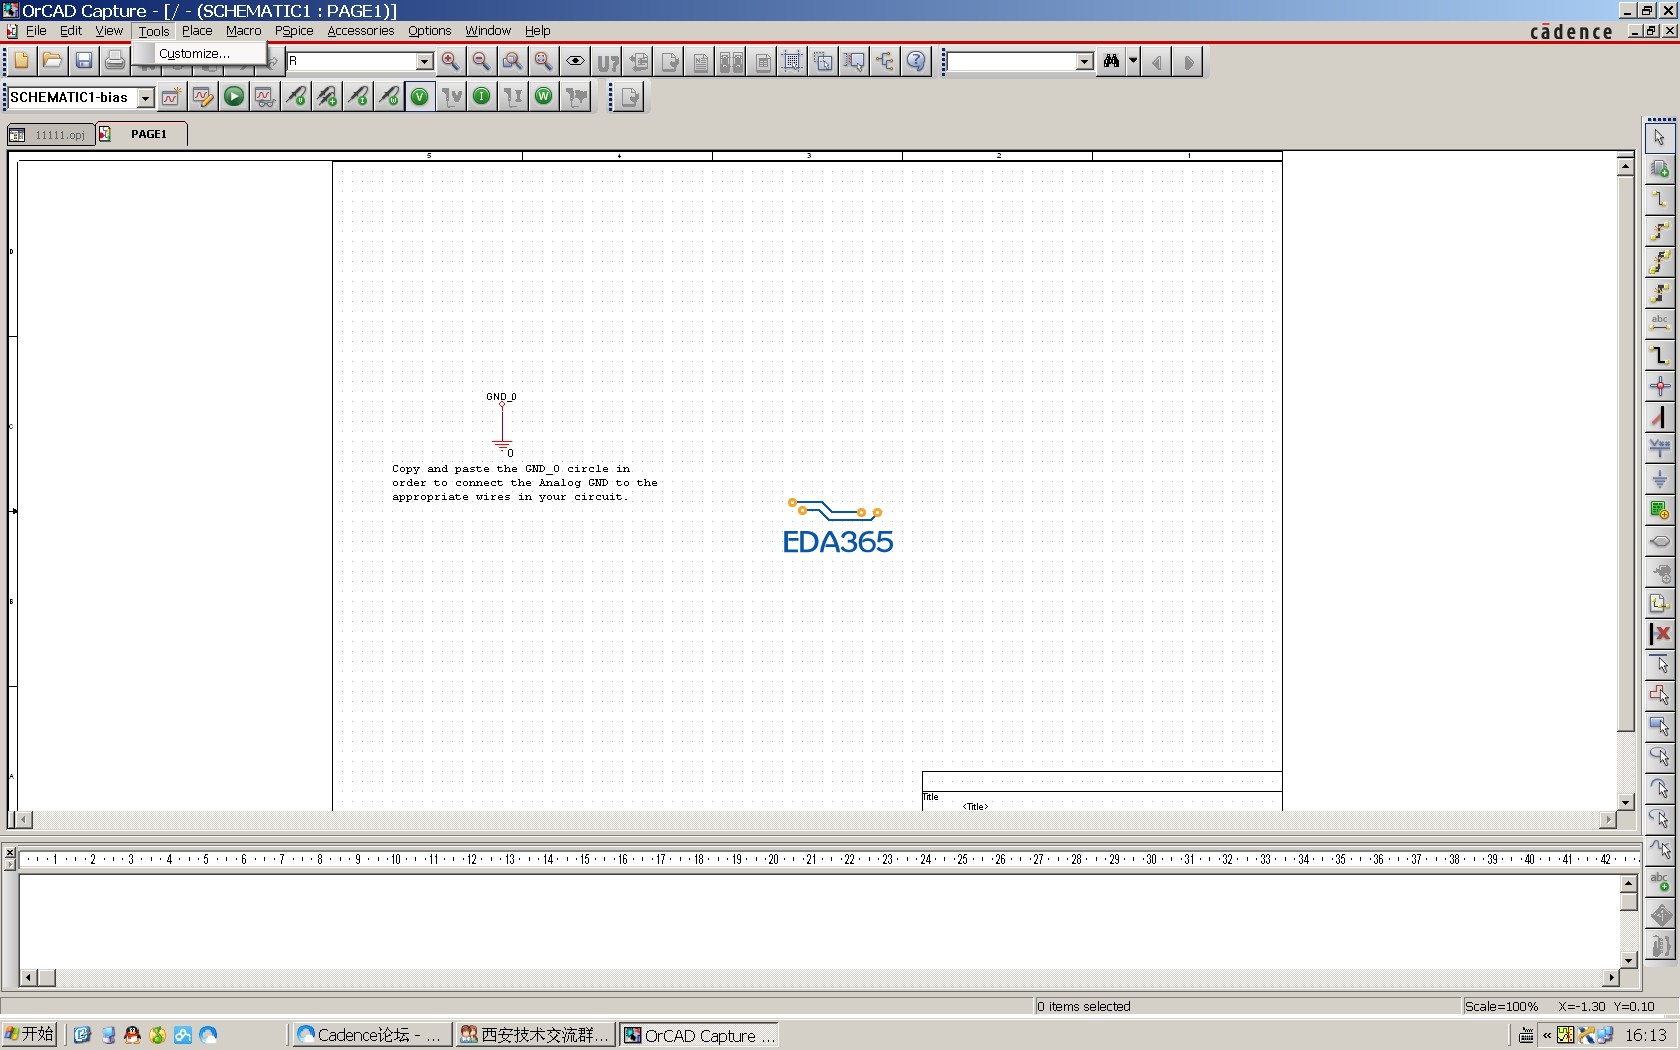Screen dimensions: 1680x1050
Task: Run the PSpice simulation
Action: tap(233, 97)
